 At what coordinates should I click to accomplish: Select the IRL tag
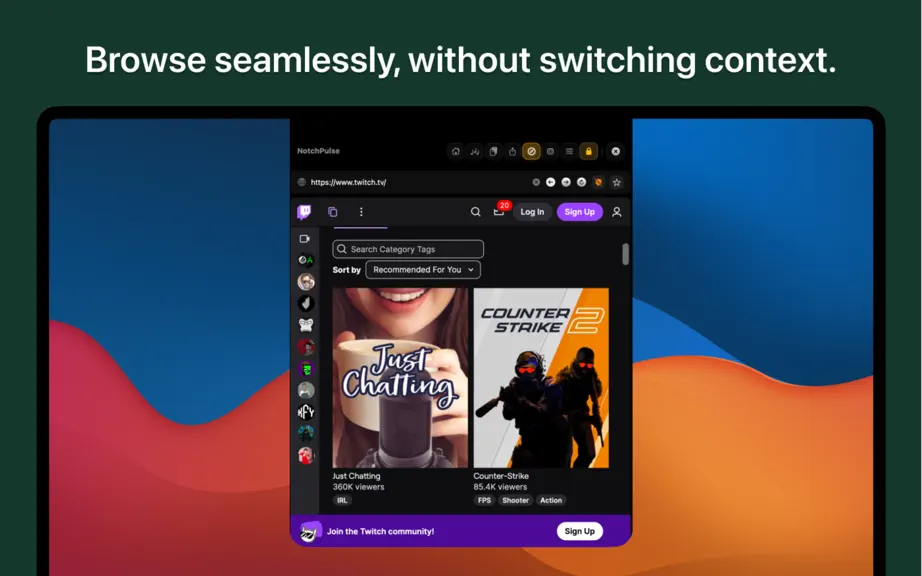click(x=342, y=500)
